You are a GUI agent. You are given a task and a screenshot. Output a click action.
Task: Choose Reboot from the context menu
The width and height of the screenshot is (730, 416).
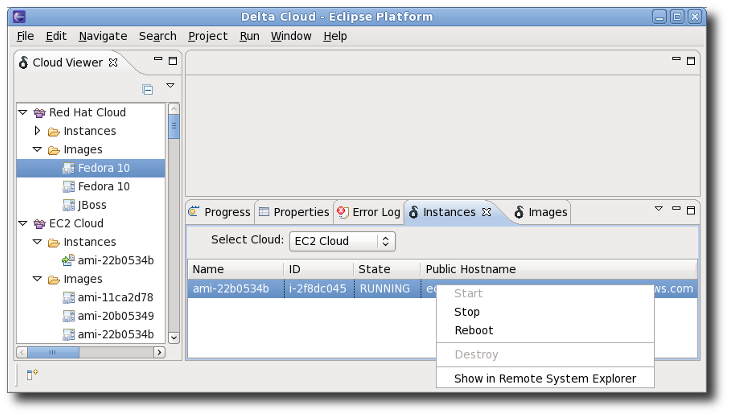tap(545, 330)
